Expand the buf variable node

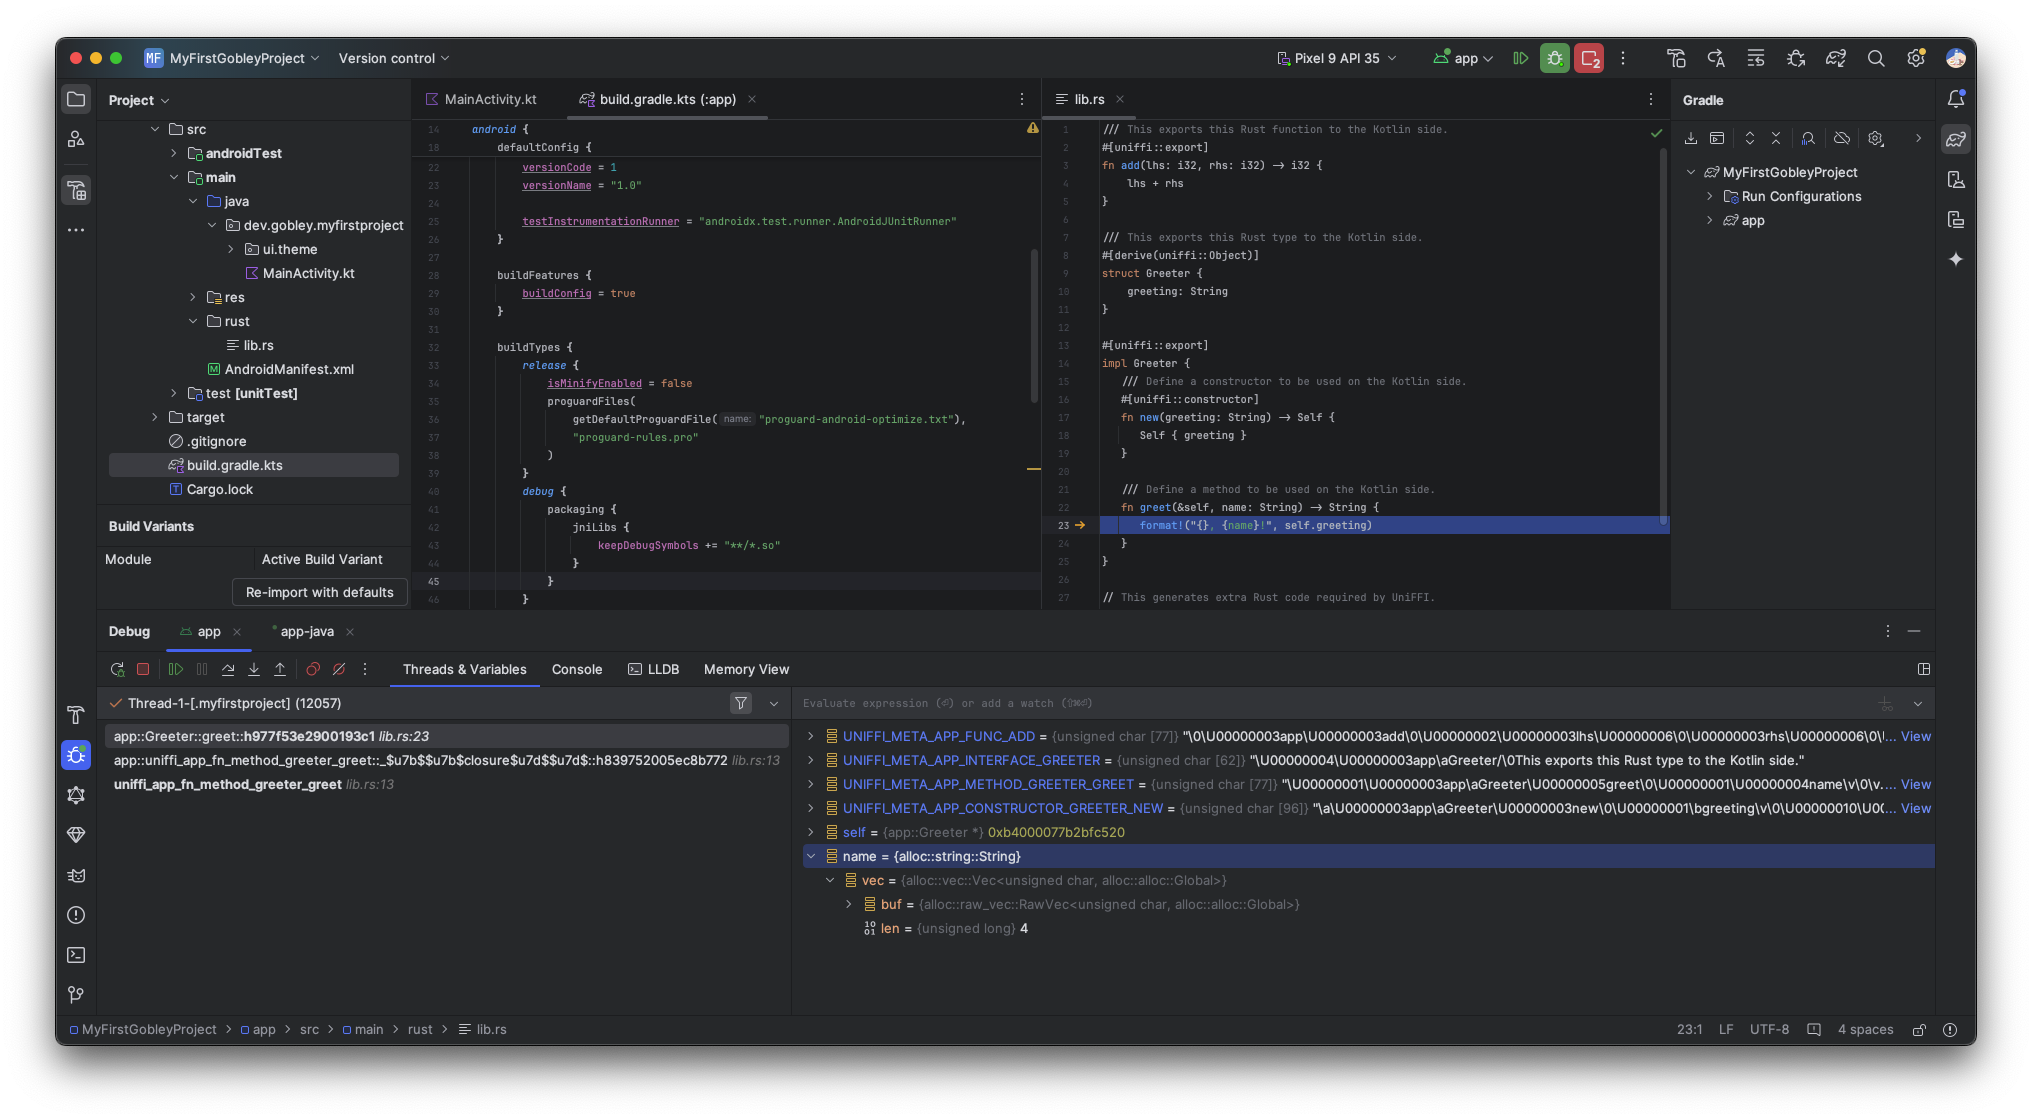pos(849,904)
